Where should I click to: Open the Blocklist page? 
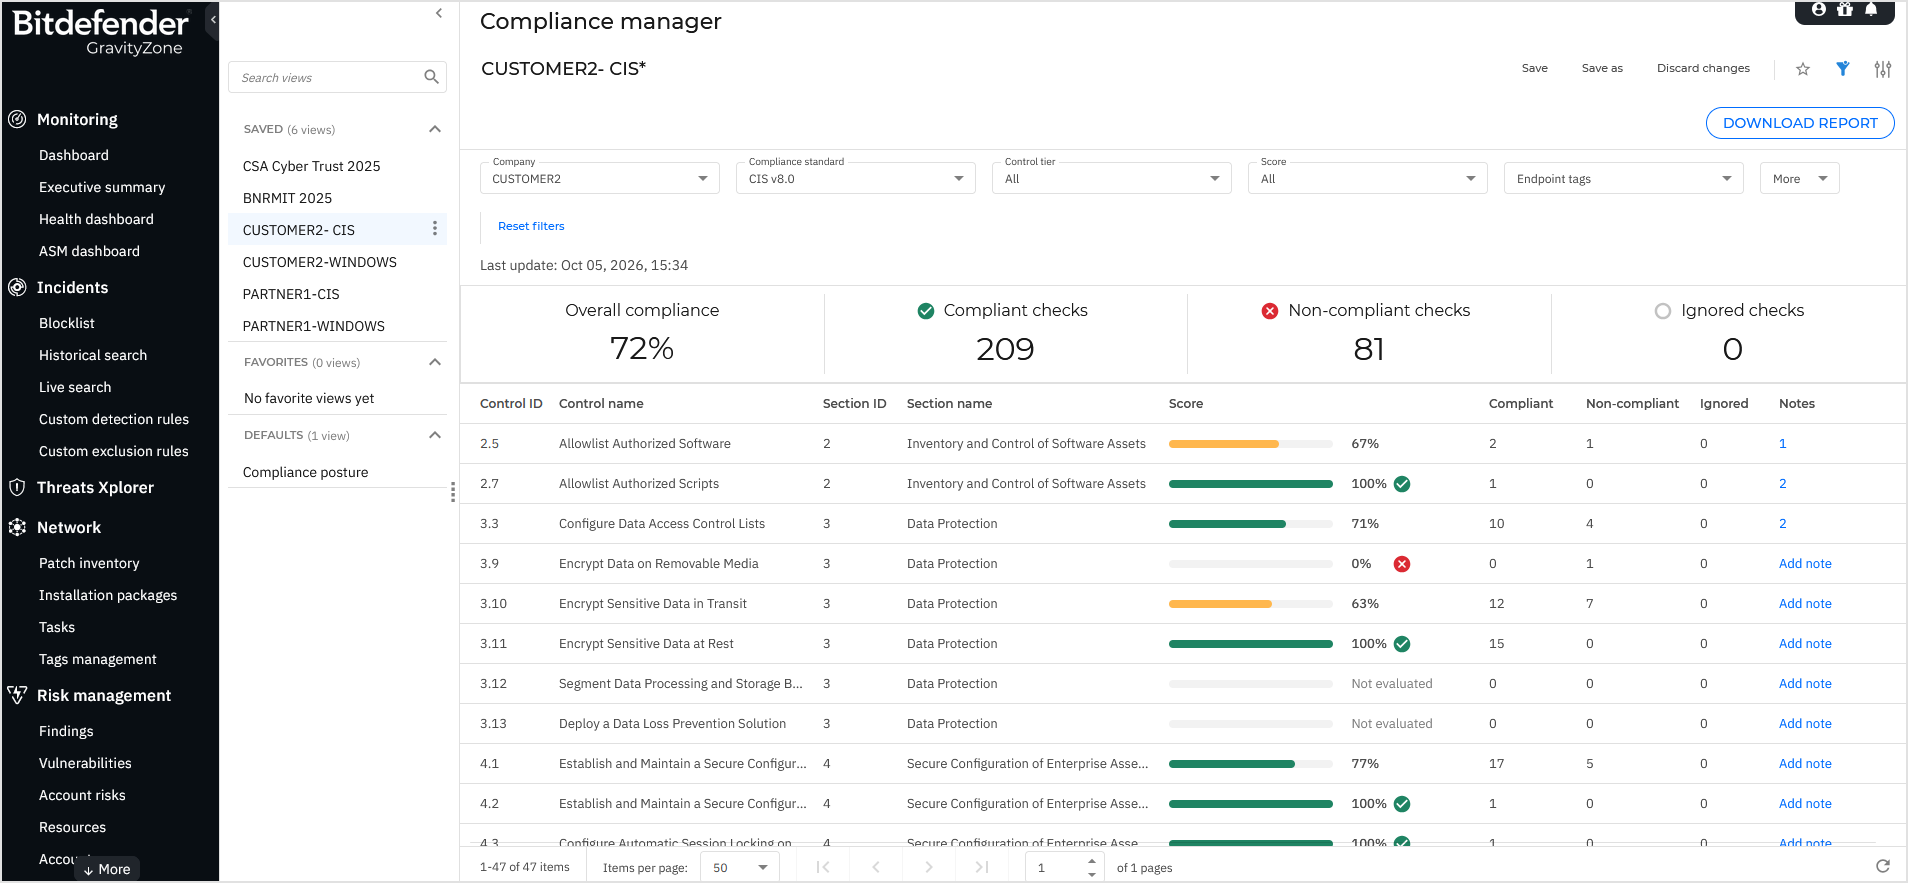67,323
